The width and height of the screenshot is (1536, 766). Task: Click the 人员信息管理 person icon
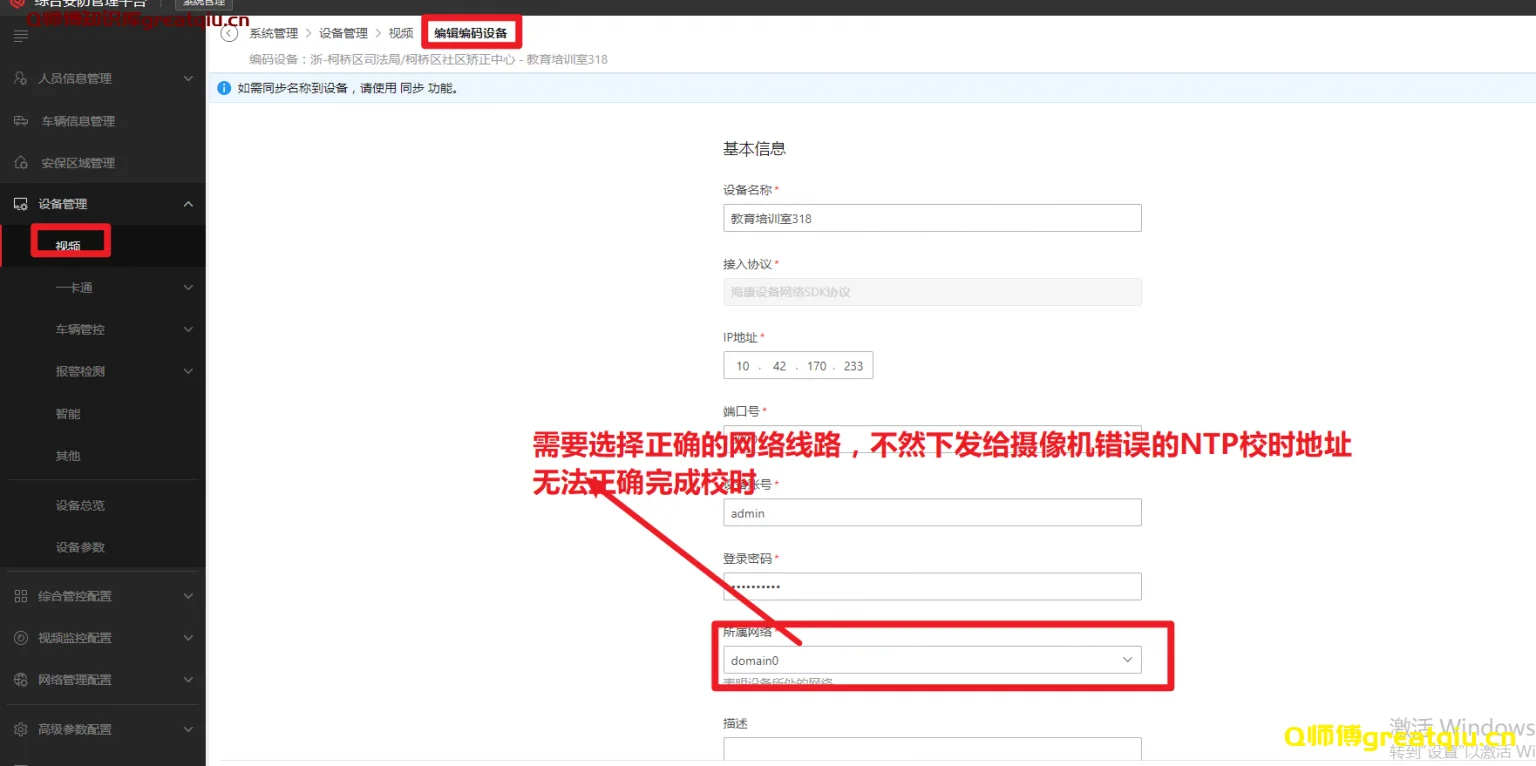tap(21, 78)
